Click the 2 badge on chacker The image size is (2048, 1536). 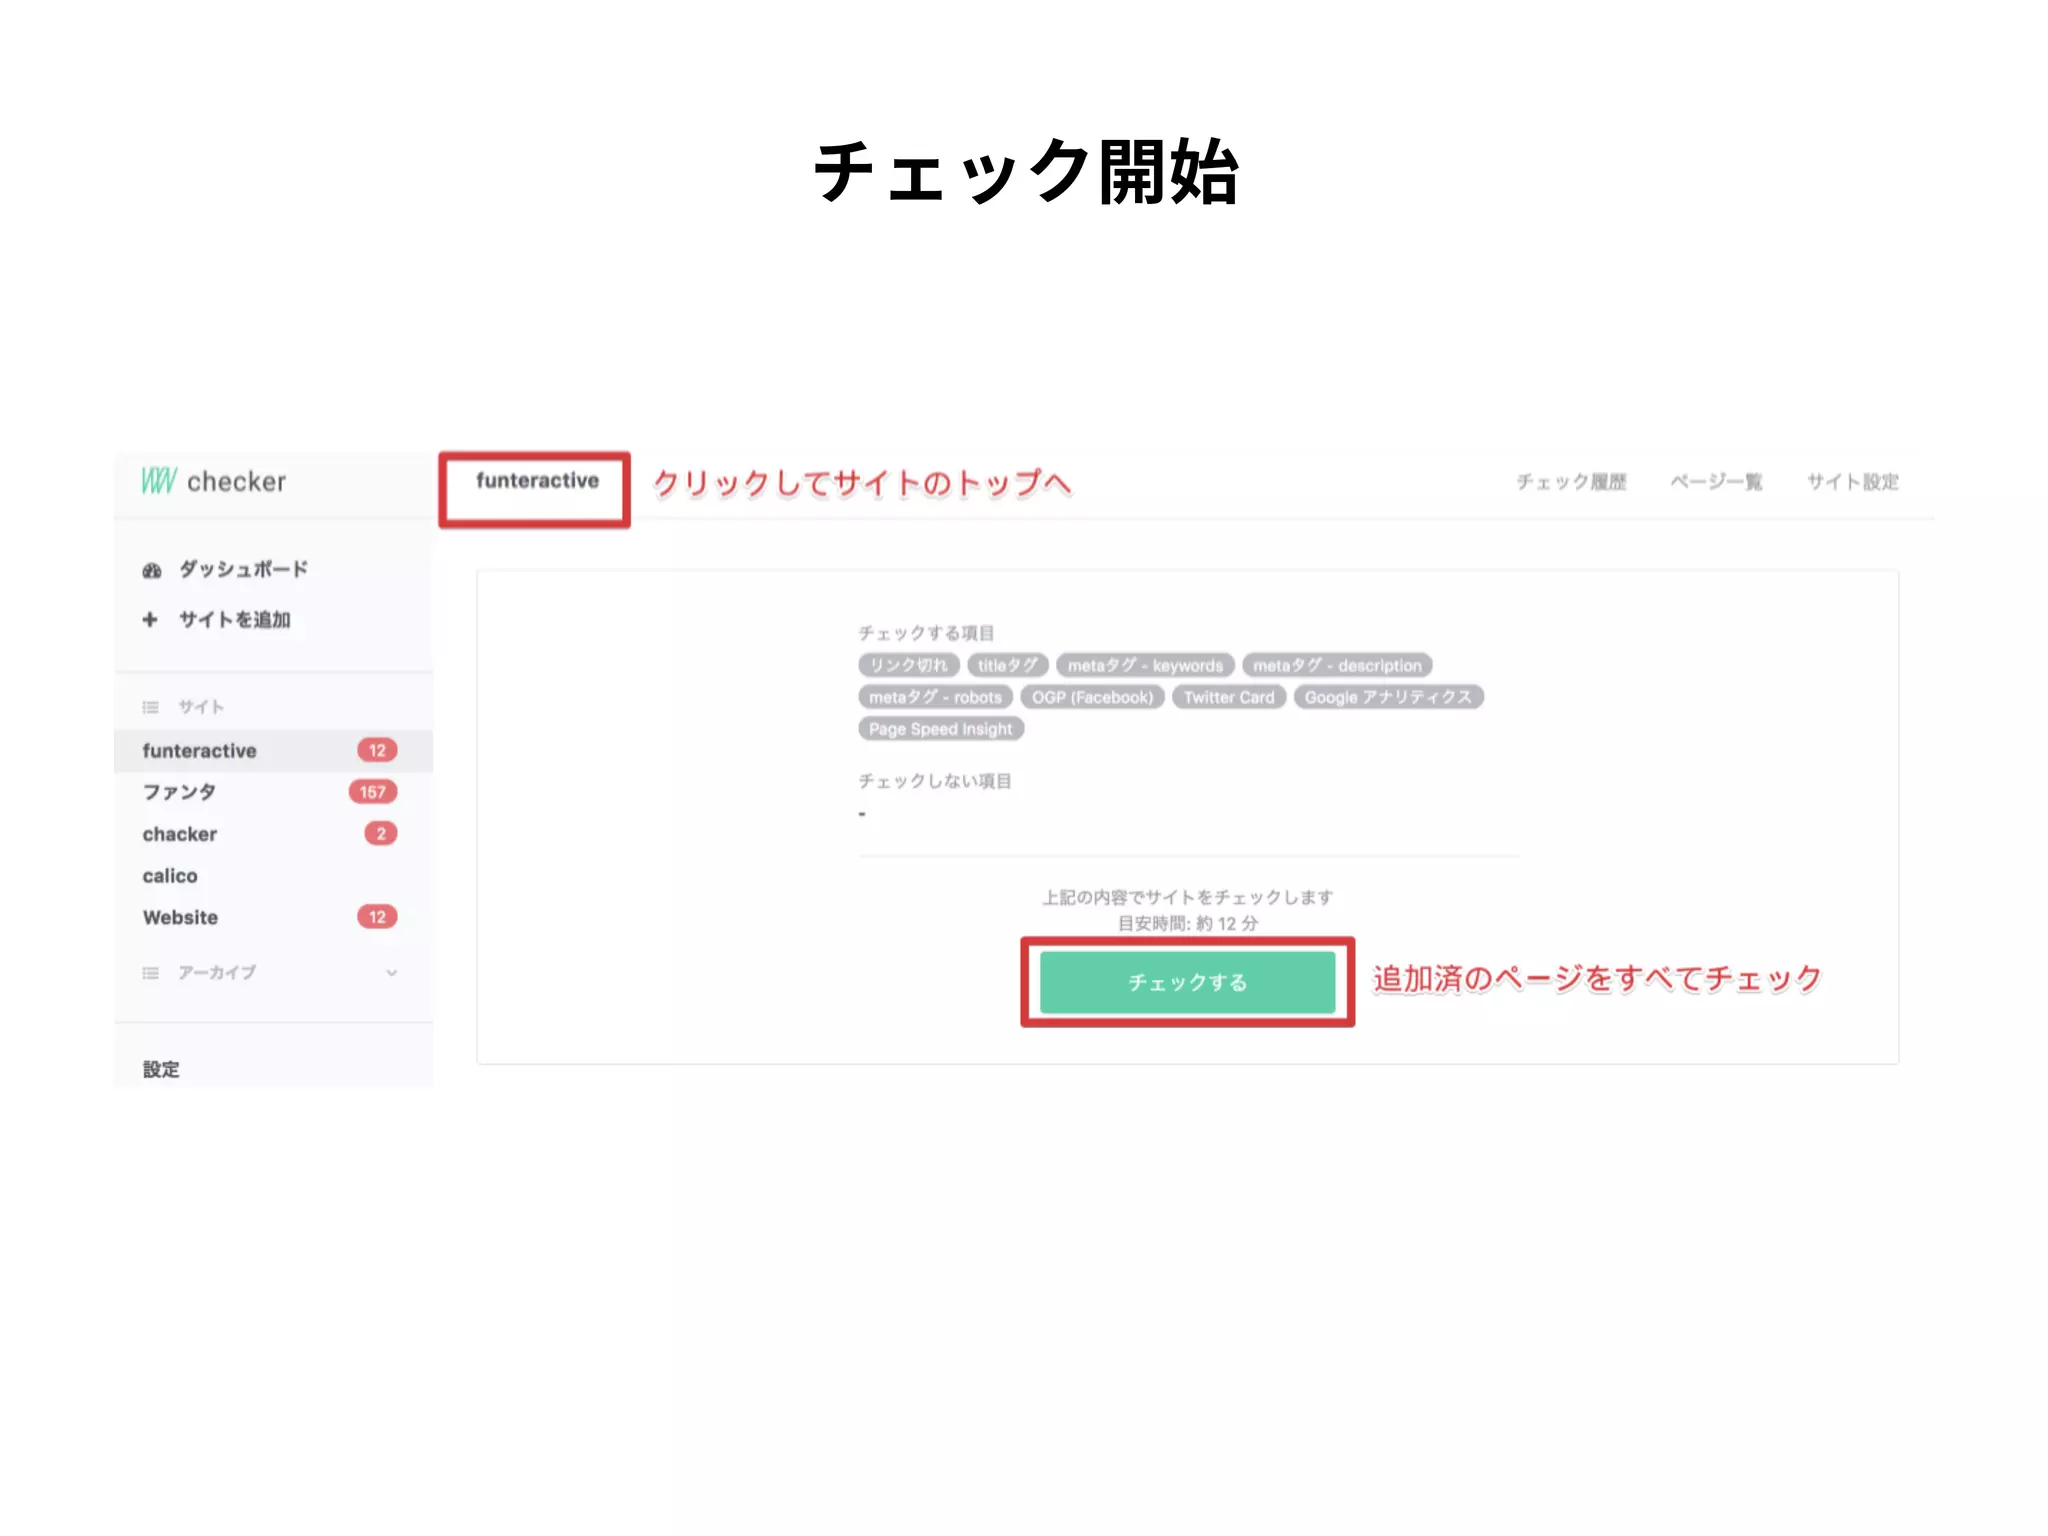380,834
